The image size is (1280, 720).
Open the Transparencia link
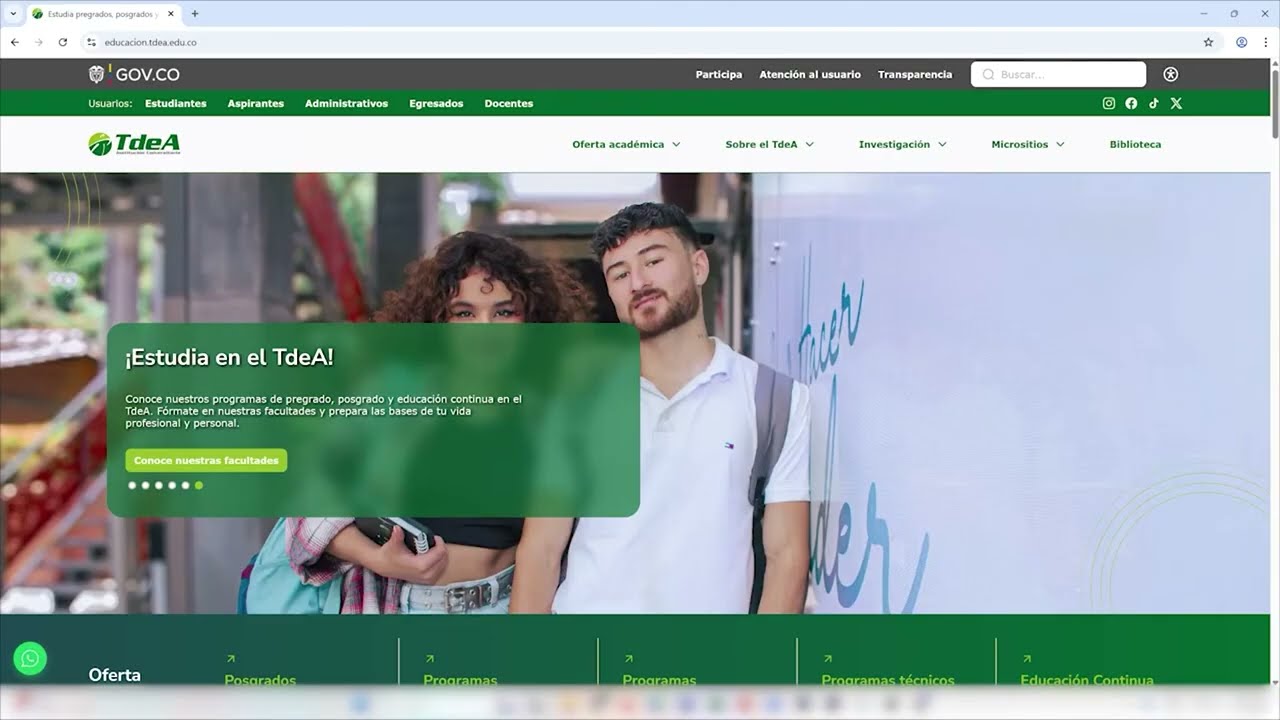915,74
